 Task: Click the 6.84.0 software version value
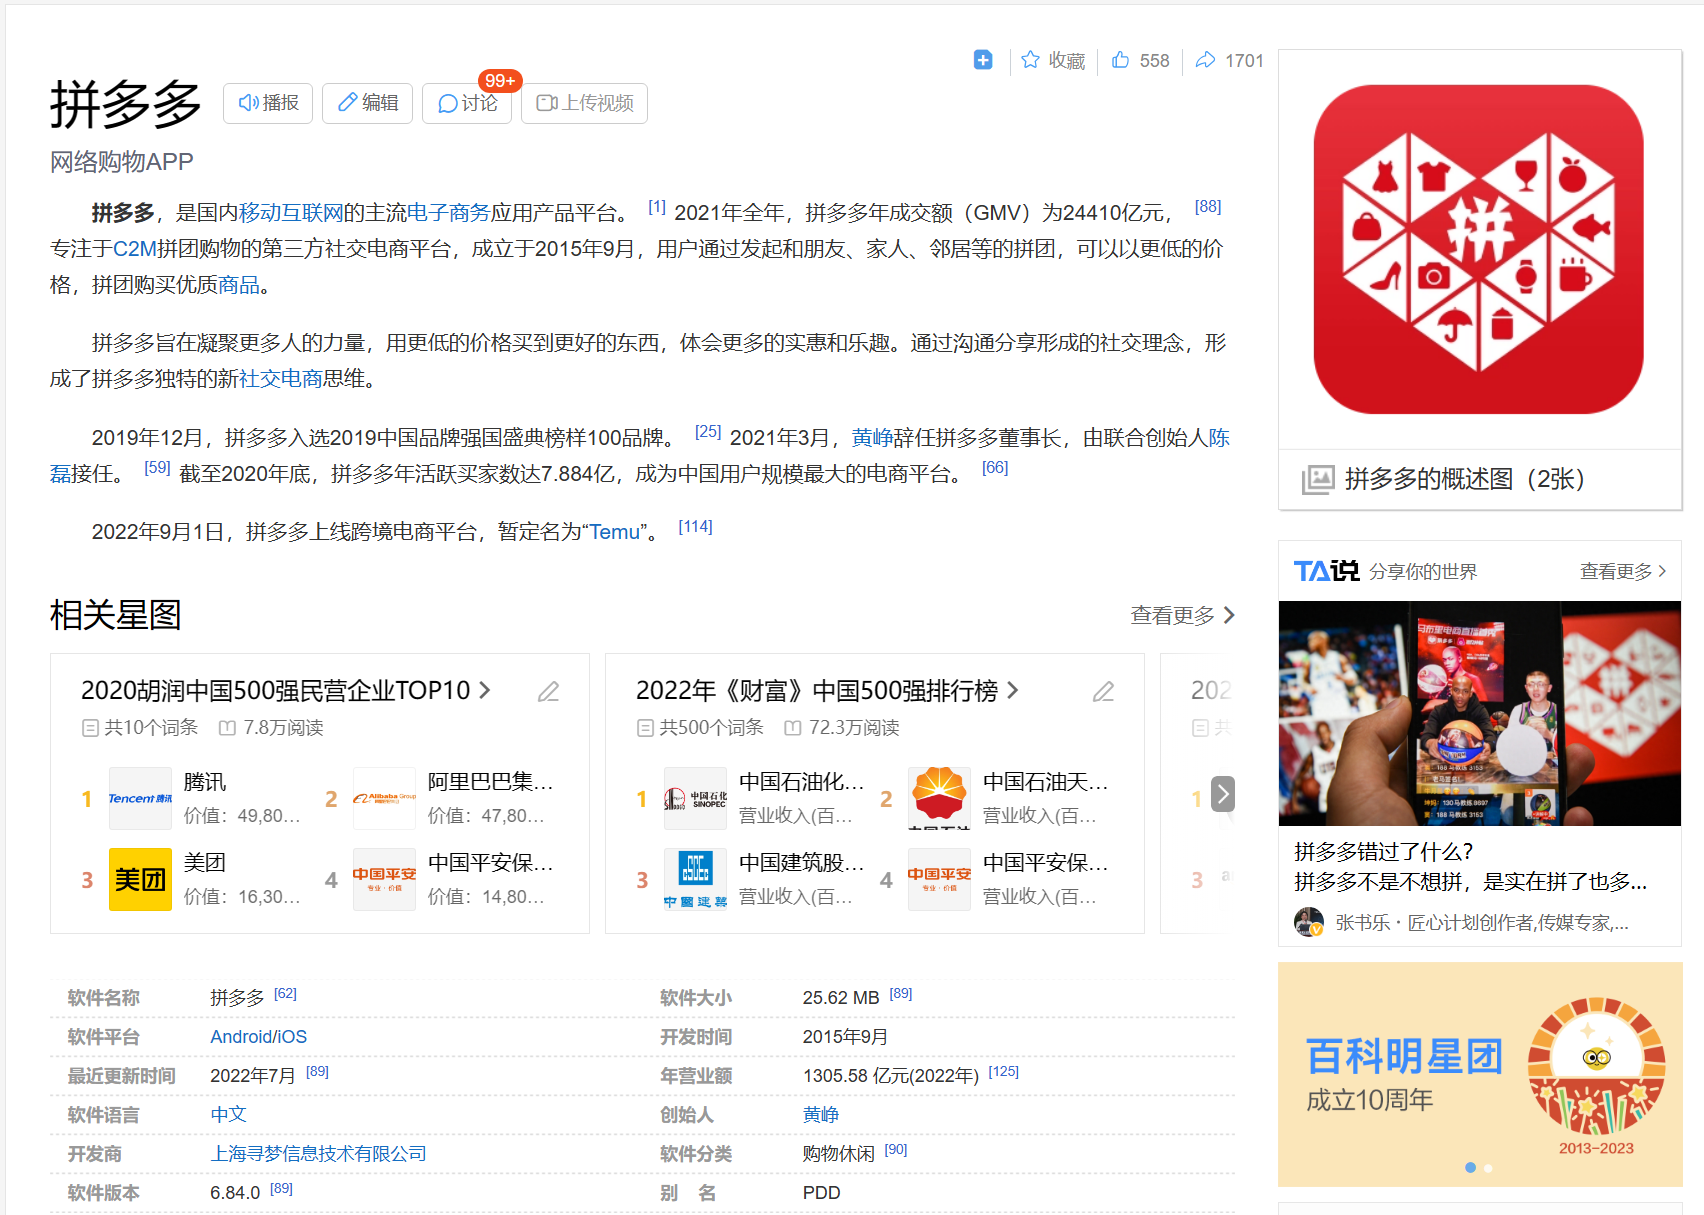(235, 1193)
